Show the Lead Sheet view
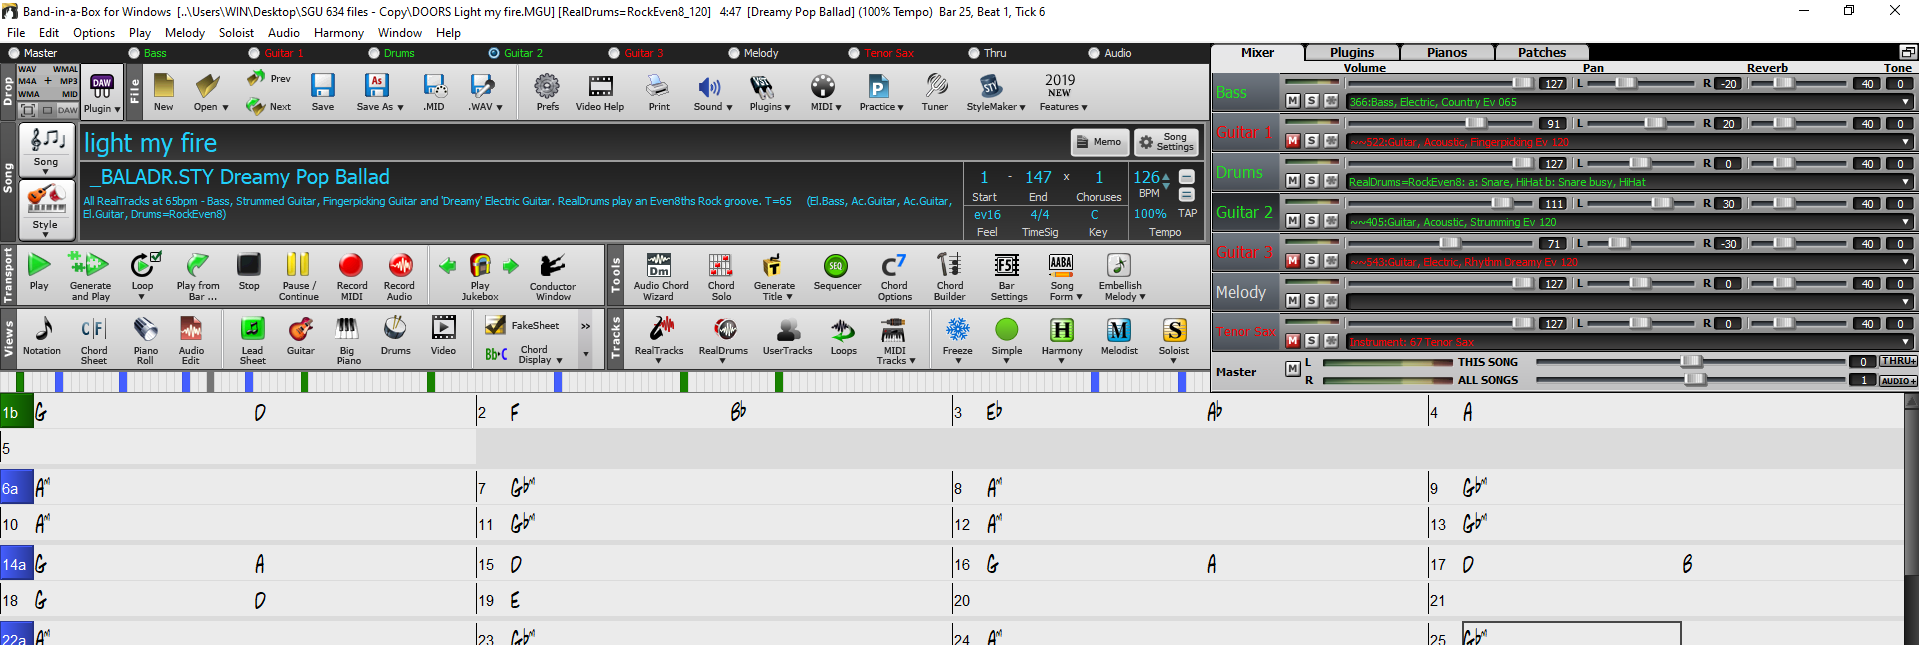Viewport: 1919px width, 645px height. (x=252, y=339)
